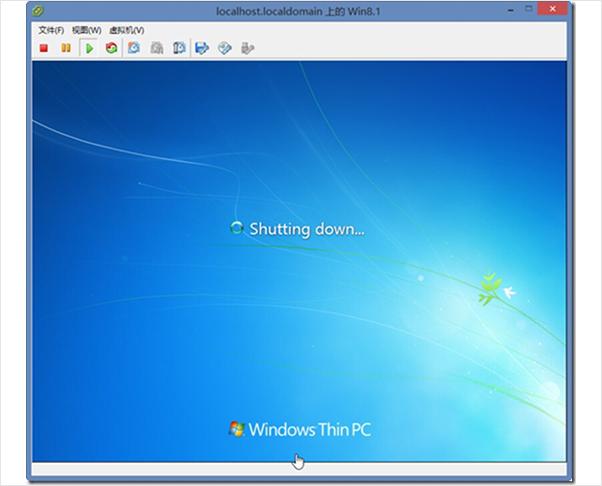Connect floppy device via diskette icon
Image resolution: width=602 pixels, height=486 pixels.
(202, 48)
